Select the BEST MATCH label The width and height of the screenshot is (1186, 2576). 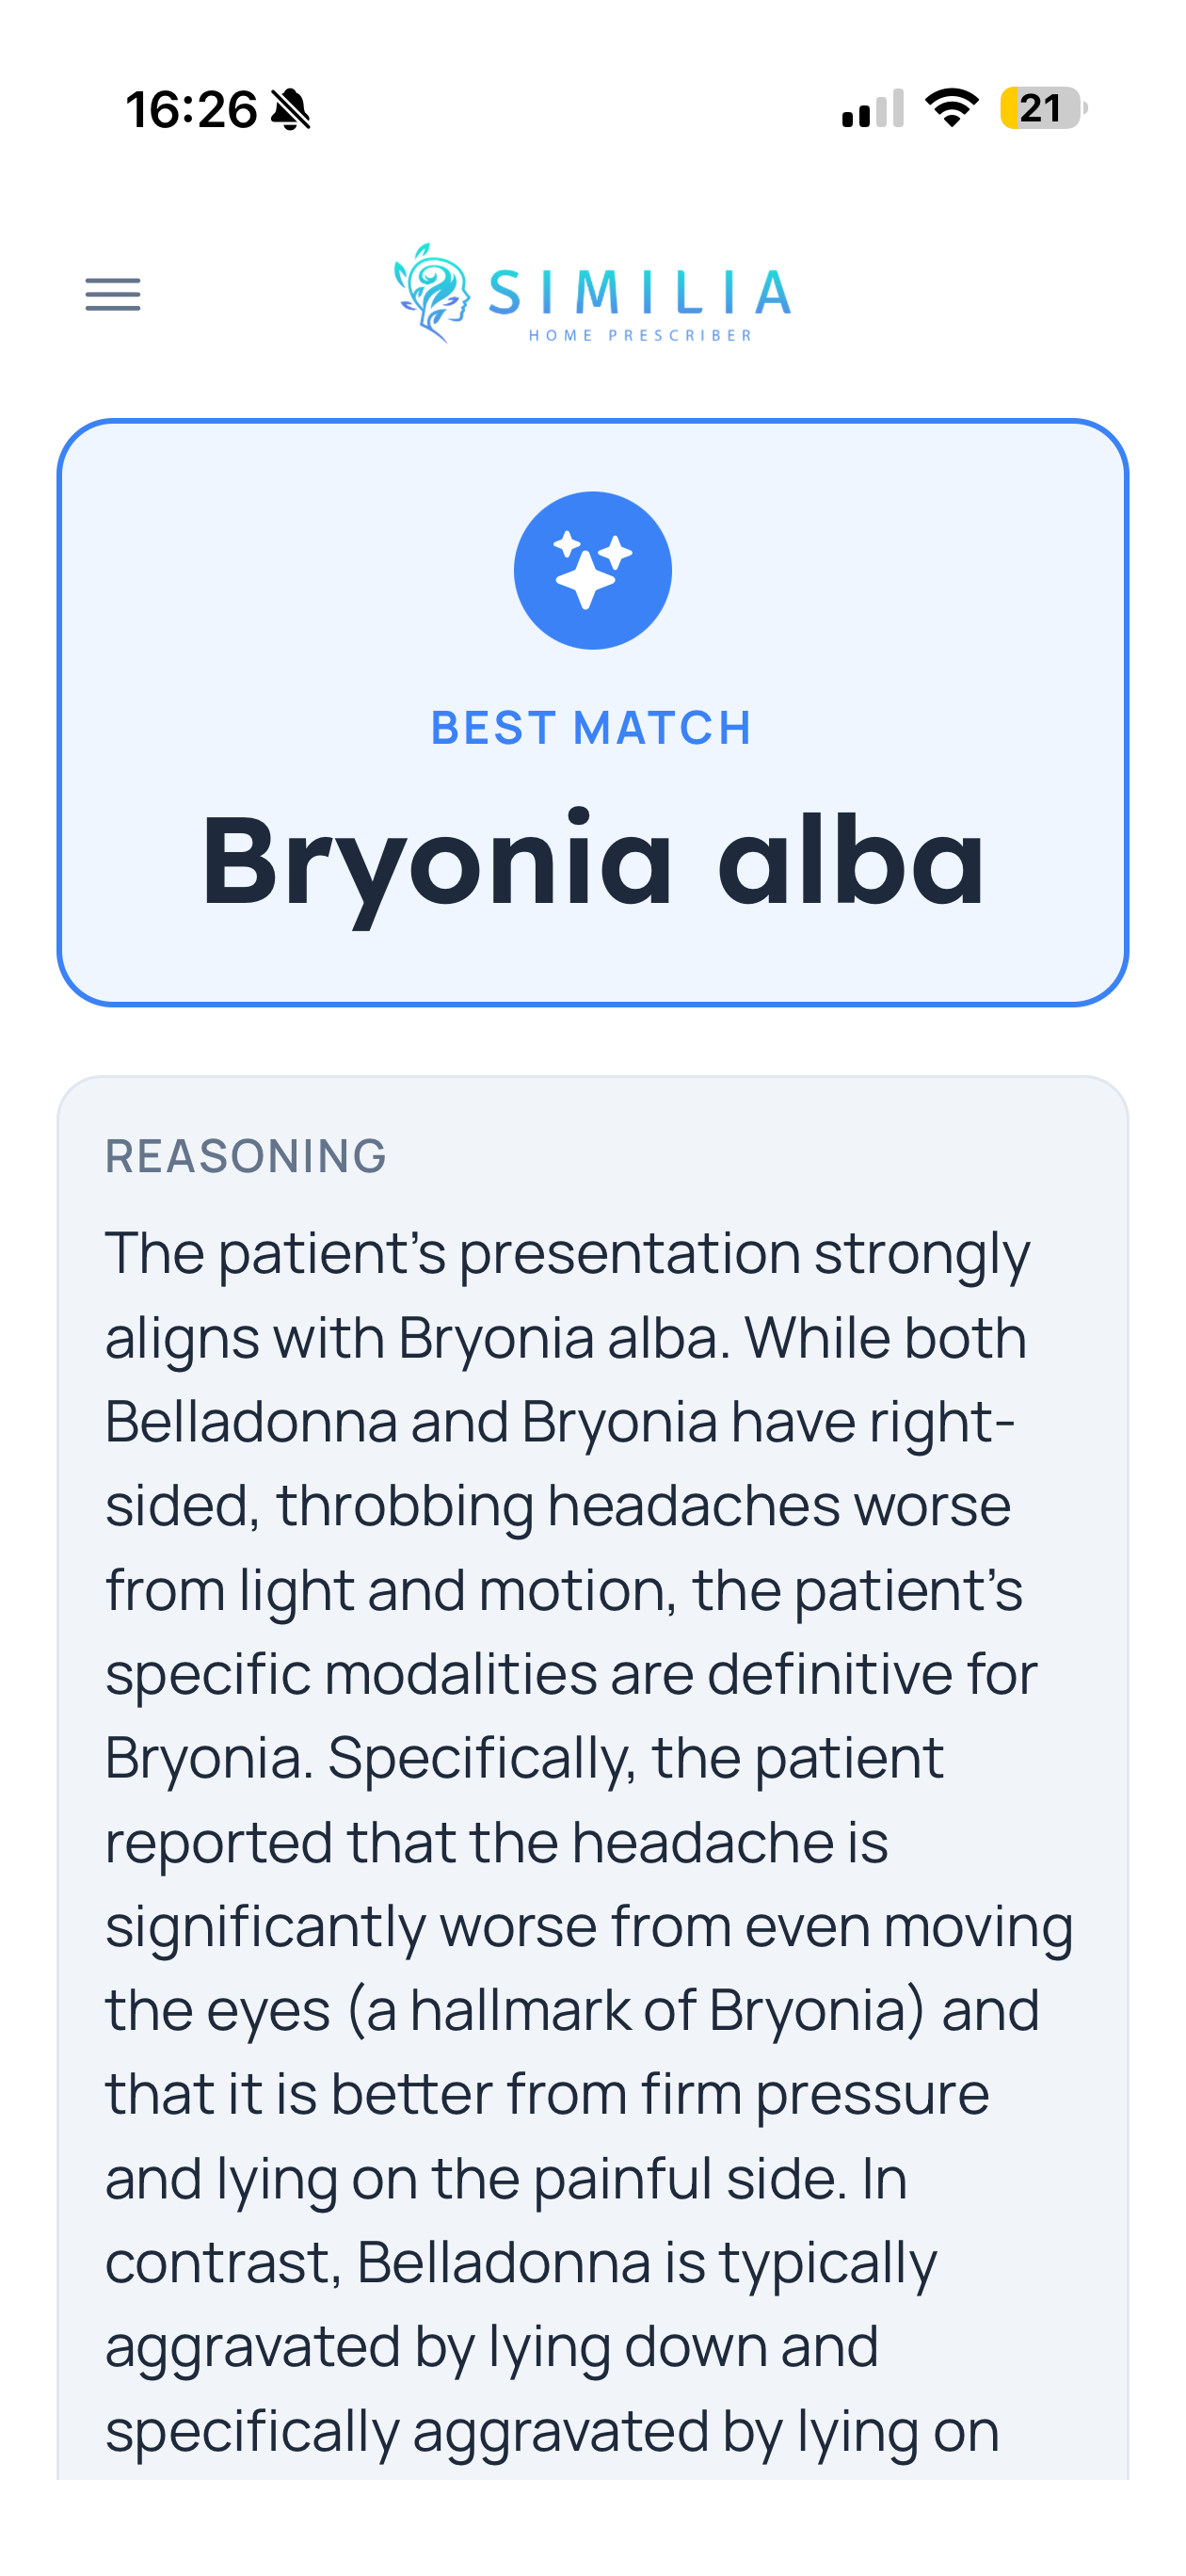[592, 728]
